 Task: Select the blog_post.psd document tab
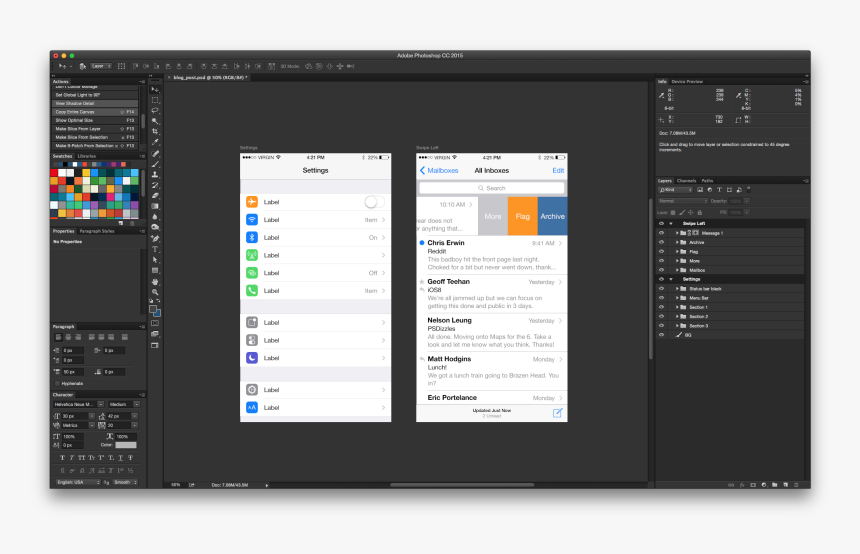click(208, 77)
